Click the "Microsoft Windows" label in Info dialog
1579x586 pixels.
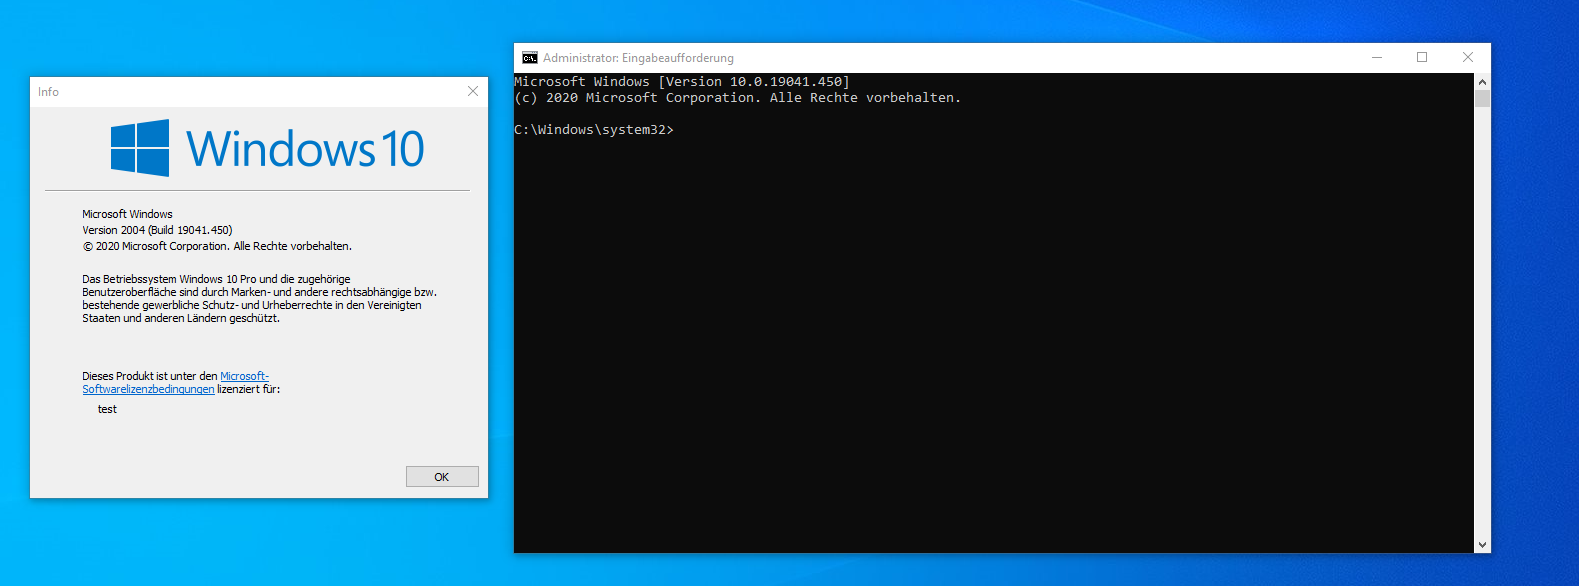[x=127, y=214]
